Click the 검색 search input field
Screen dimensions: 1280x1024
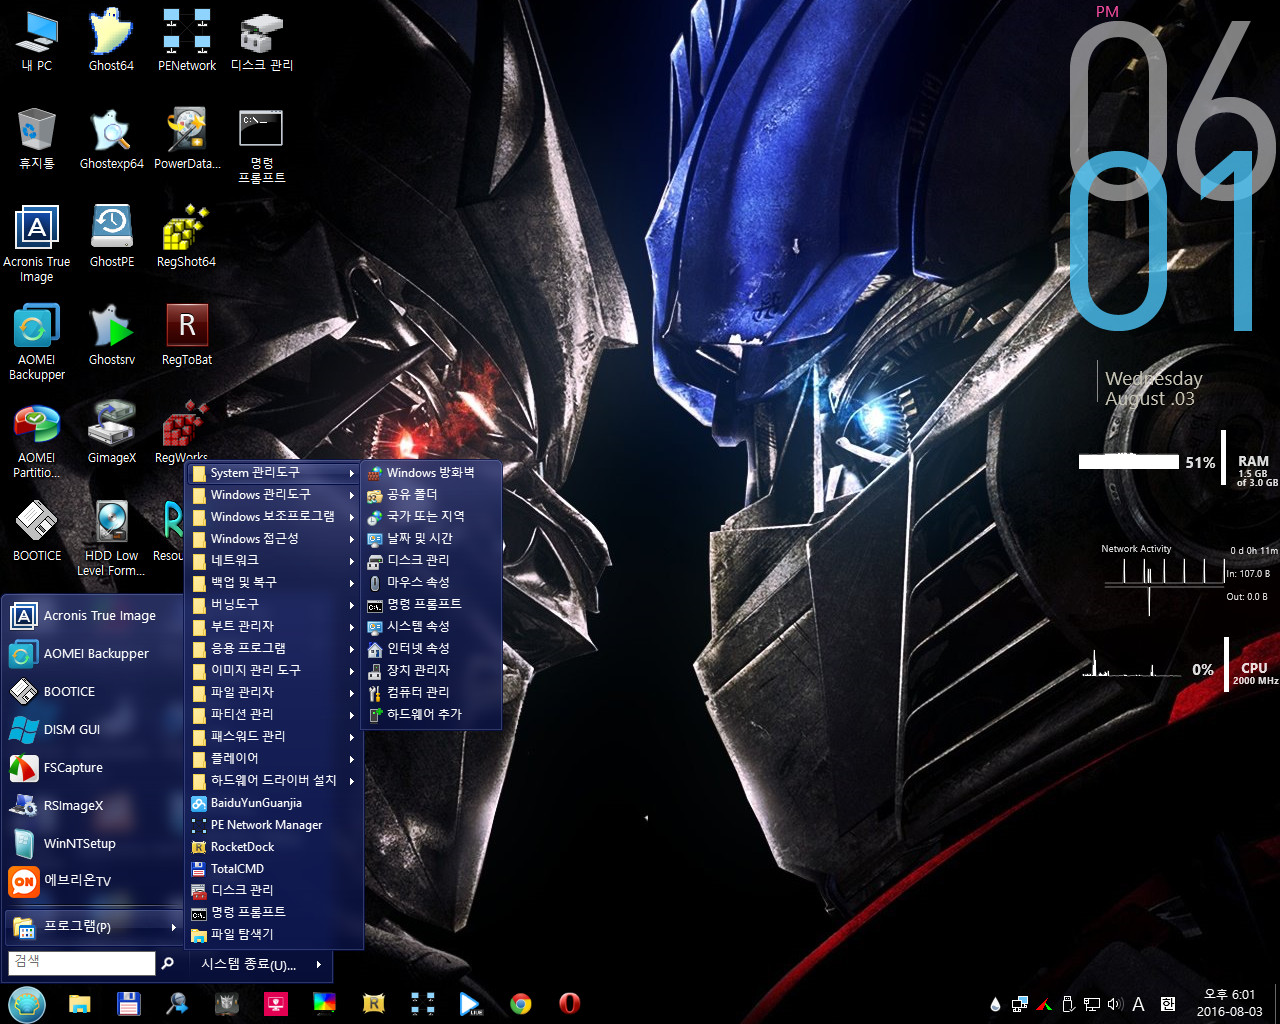[x=82, y=962]
